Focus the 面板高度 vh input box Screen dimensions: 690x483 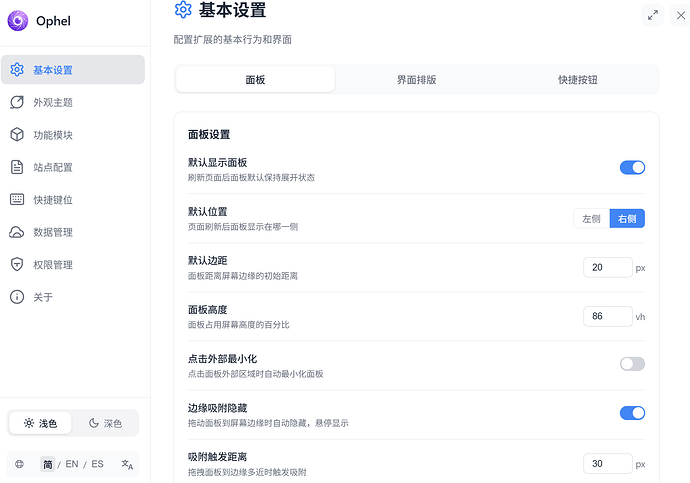point(607,316)
